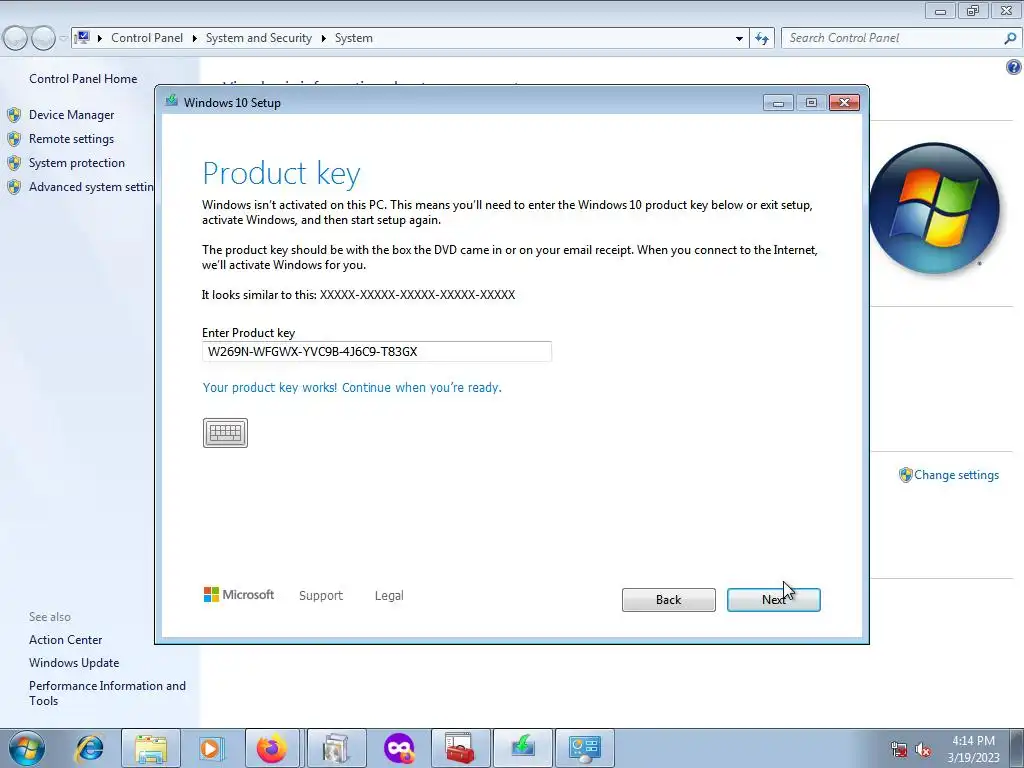Launch Internet Explorer from the taskbar
Screen dimensions: 1024x768
pyautogui.click(x=89, y=748)
